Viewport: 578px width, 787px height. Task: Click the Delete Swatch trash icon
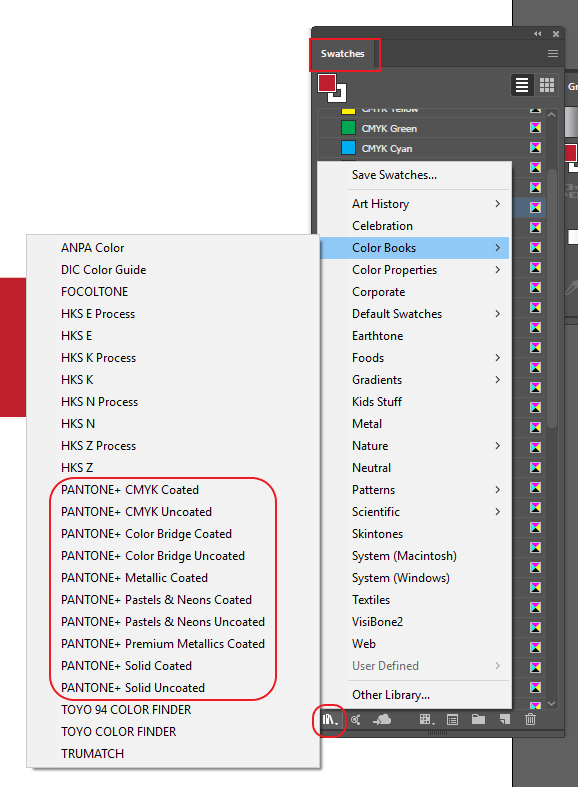(530, 719)
